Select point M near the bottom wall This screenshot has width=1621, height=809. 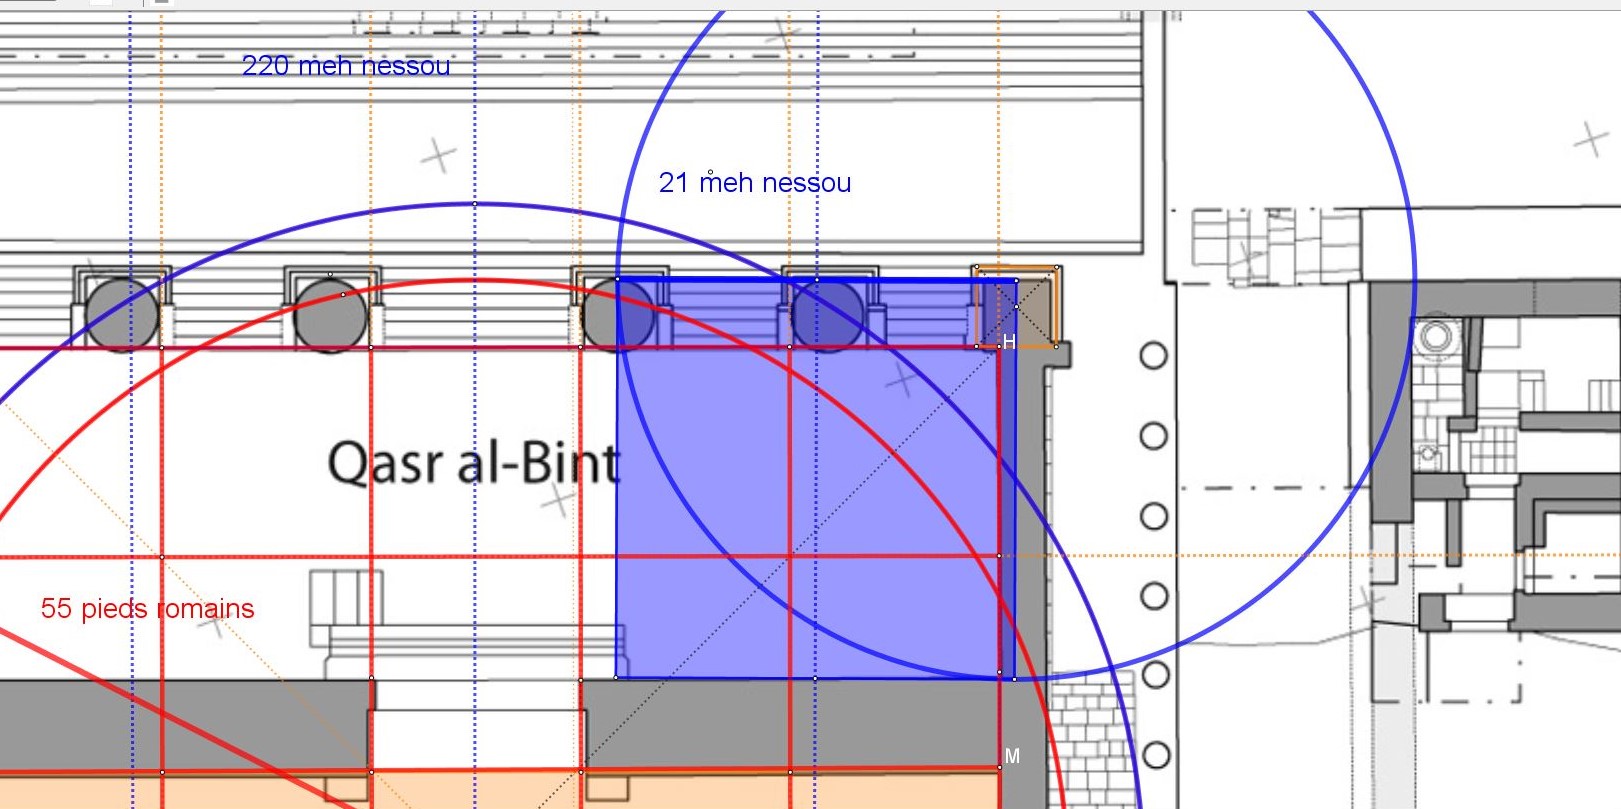pyautogui.click(x=1000, y=767)
